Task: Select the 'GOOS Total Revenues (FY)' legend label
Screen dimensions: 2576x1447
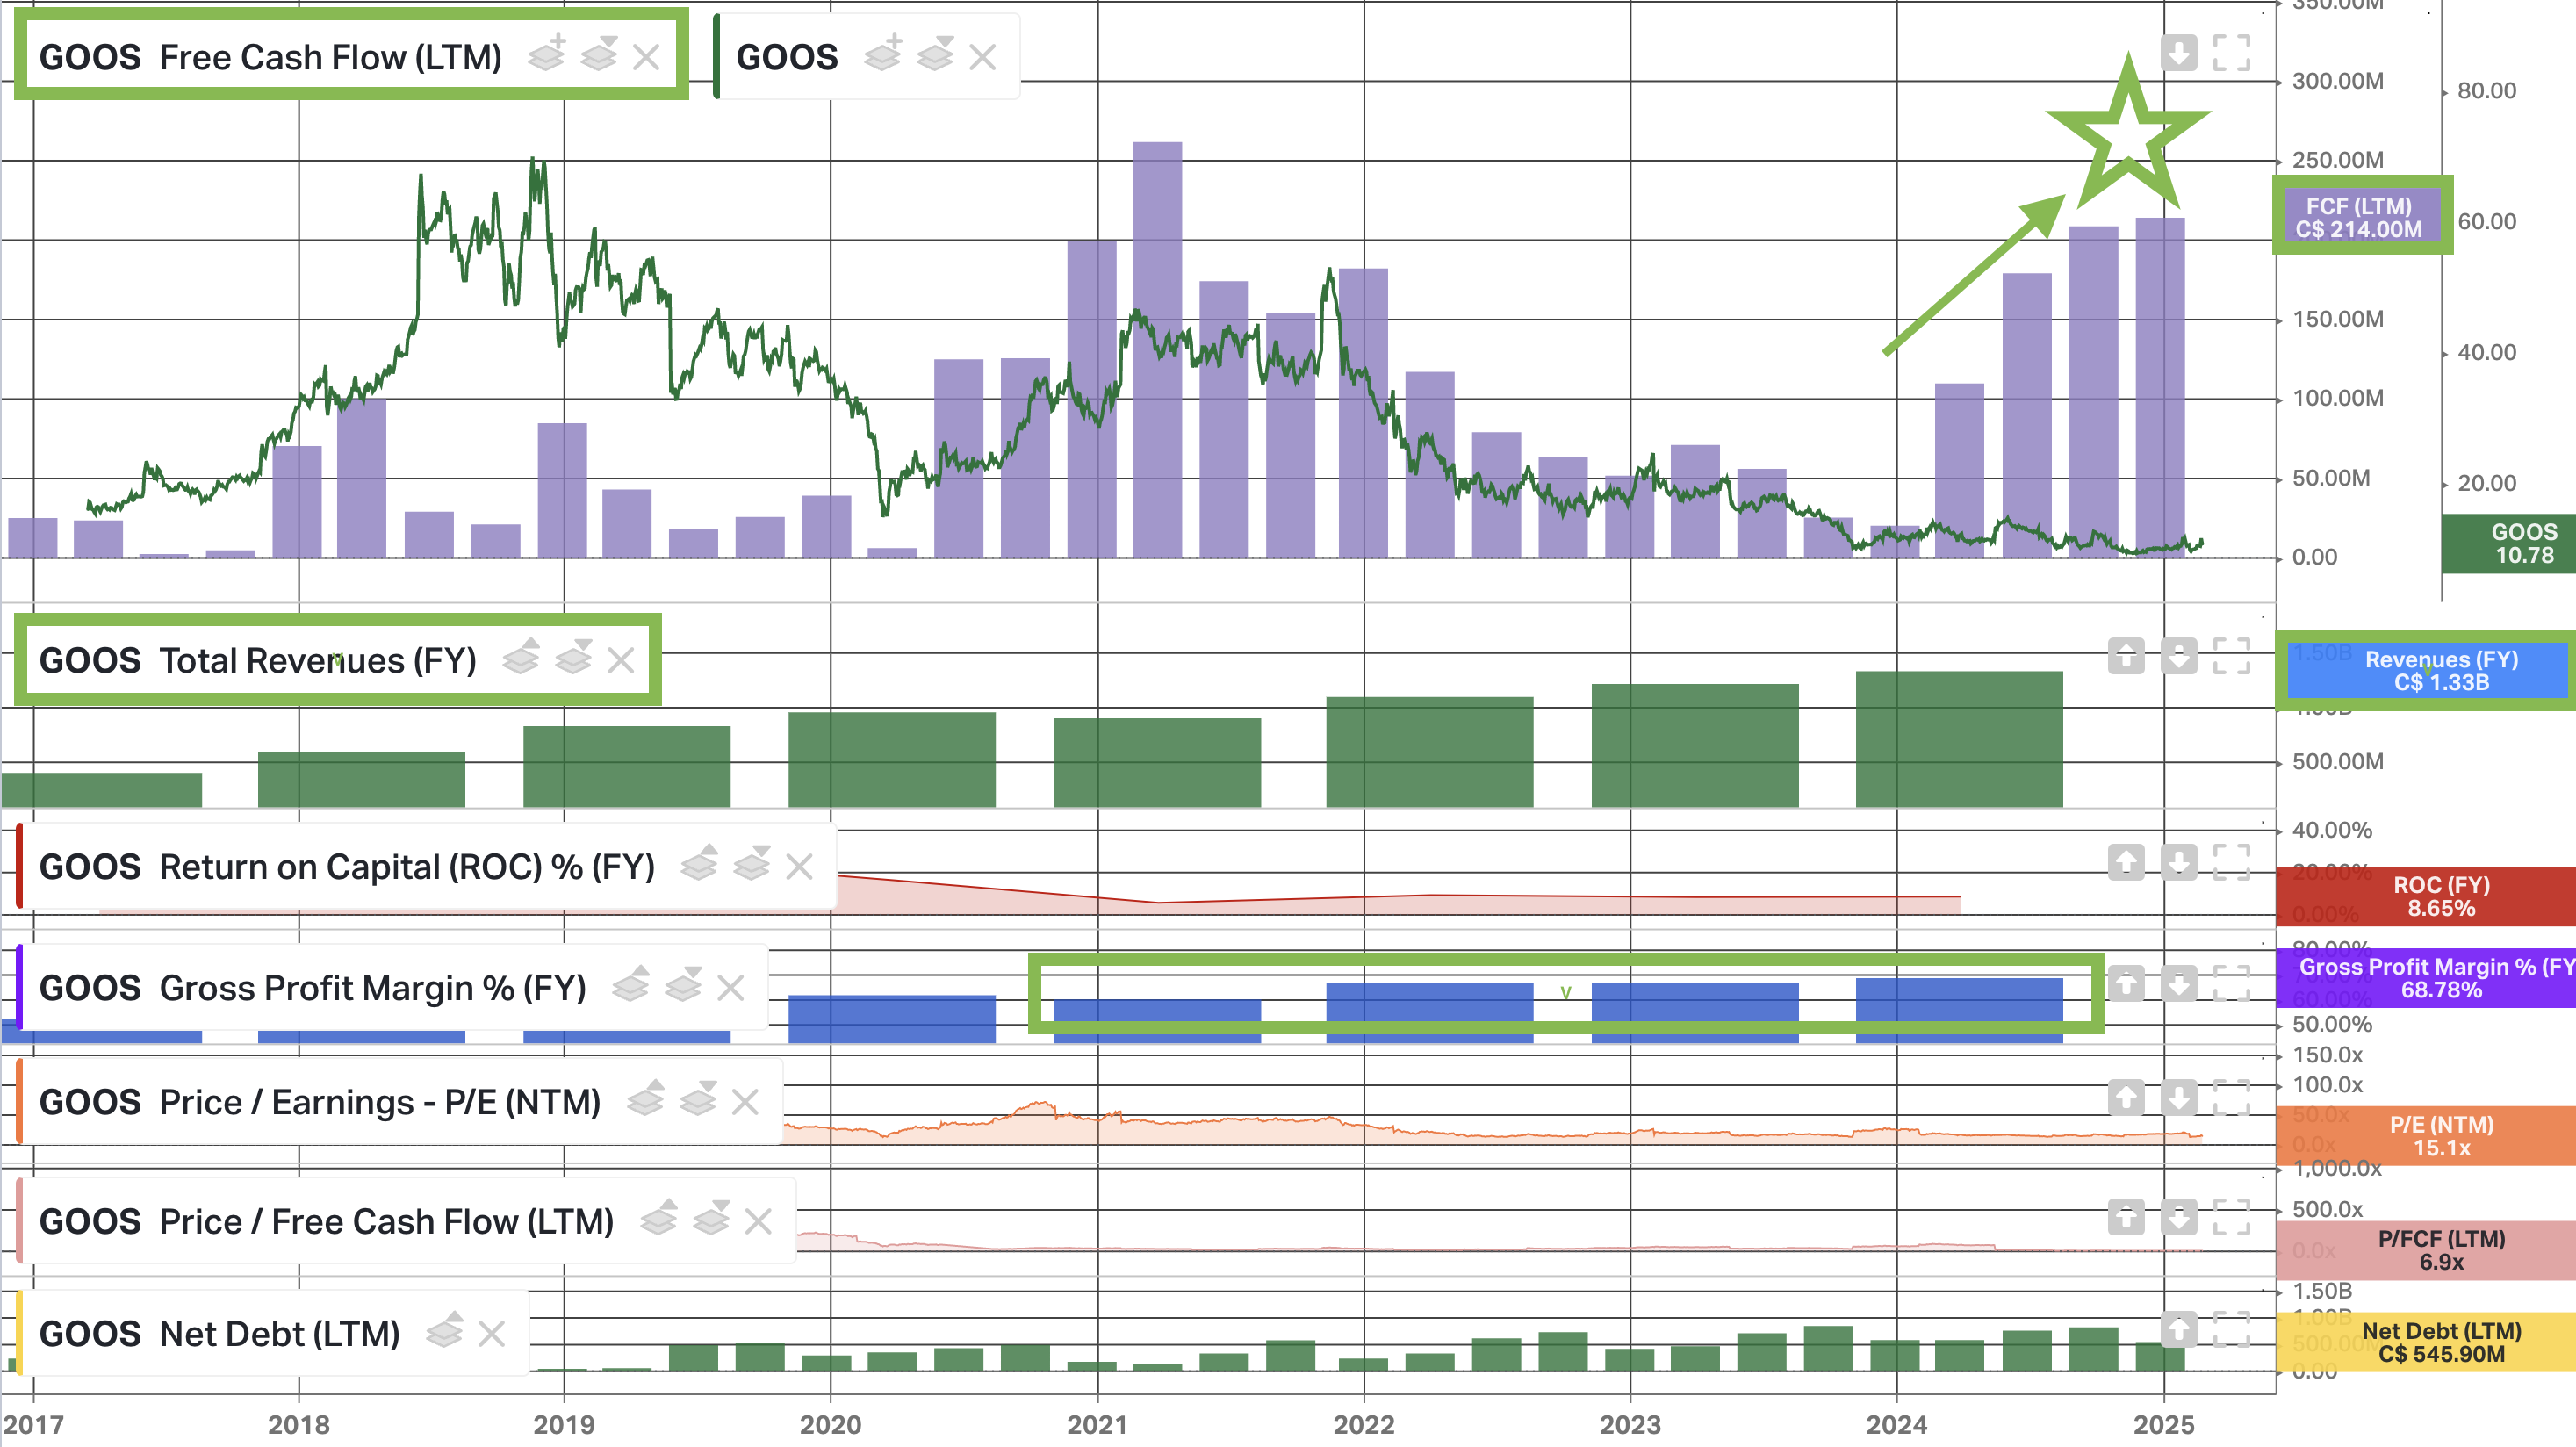Action: tap(258, 660)
